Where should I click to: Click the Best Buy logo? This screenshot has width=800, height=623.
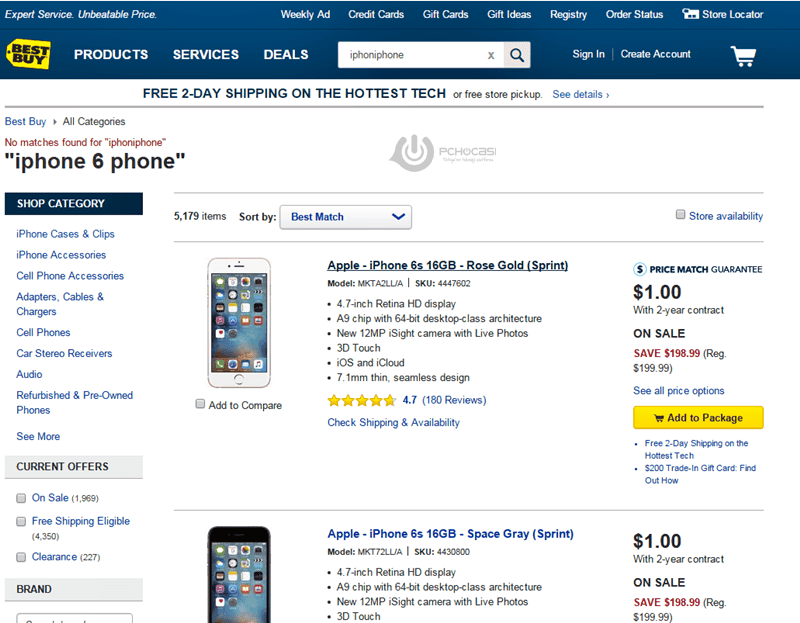tap(32, 53)
